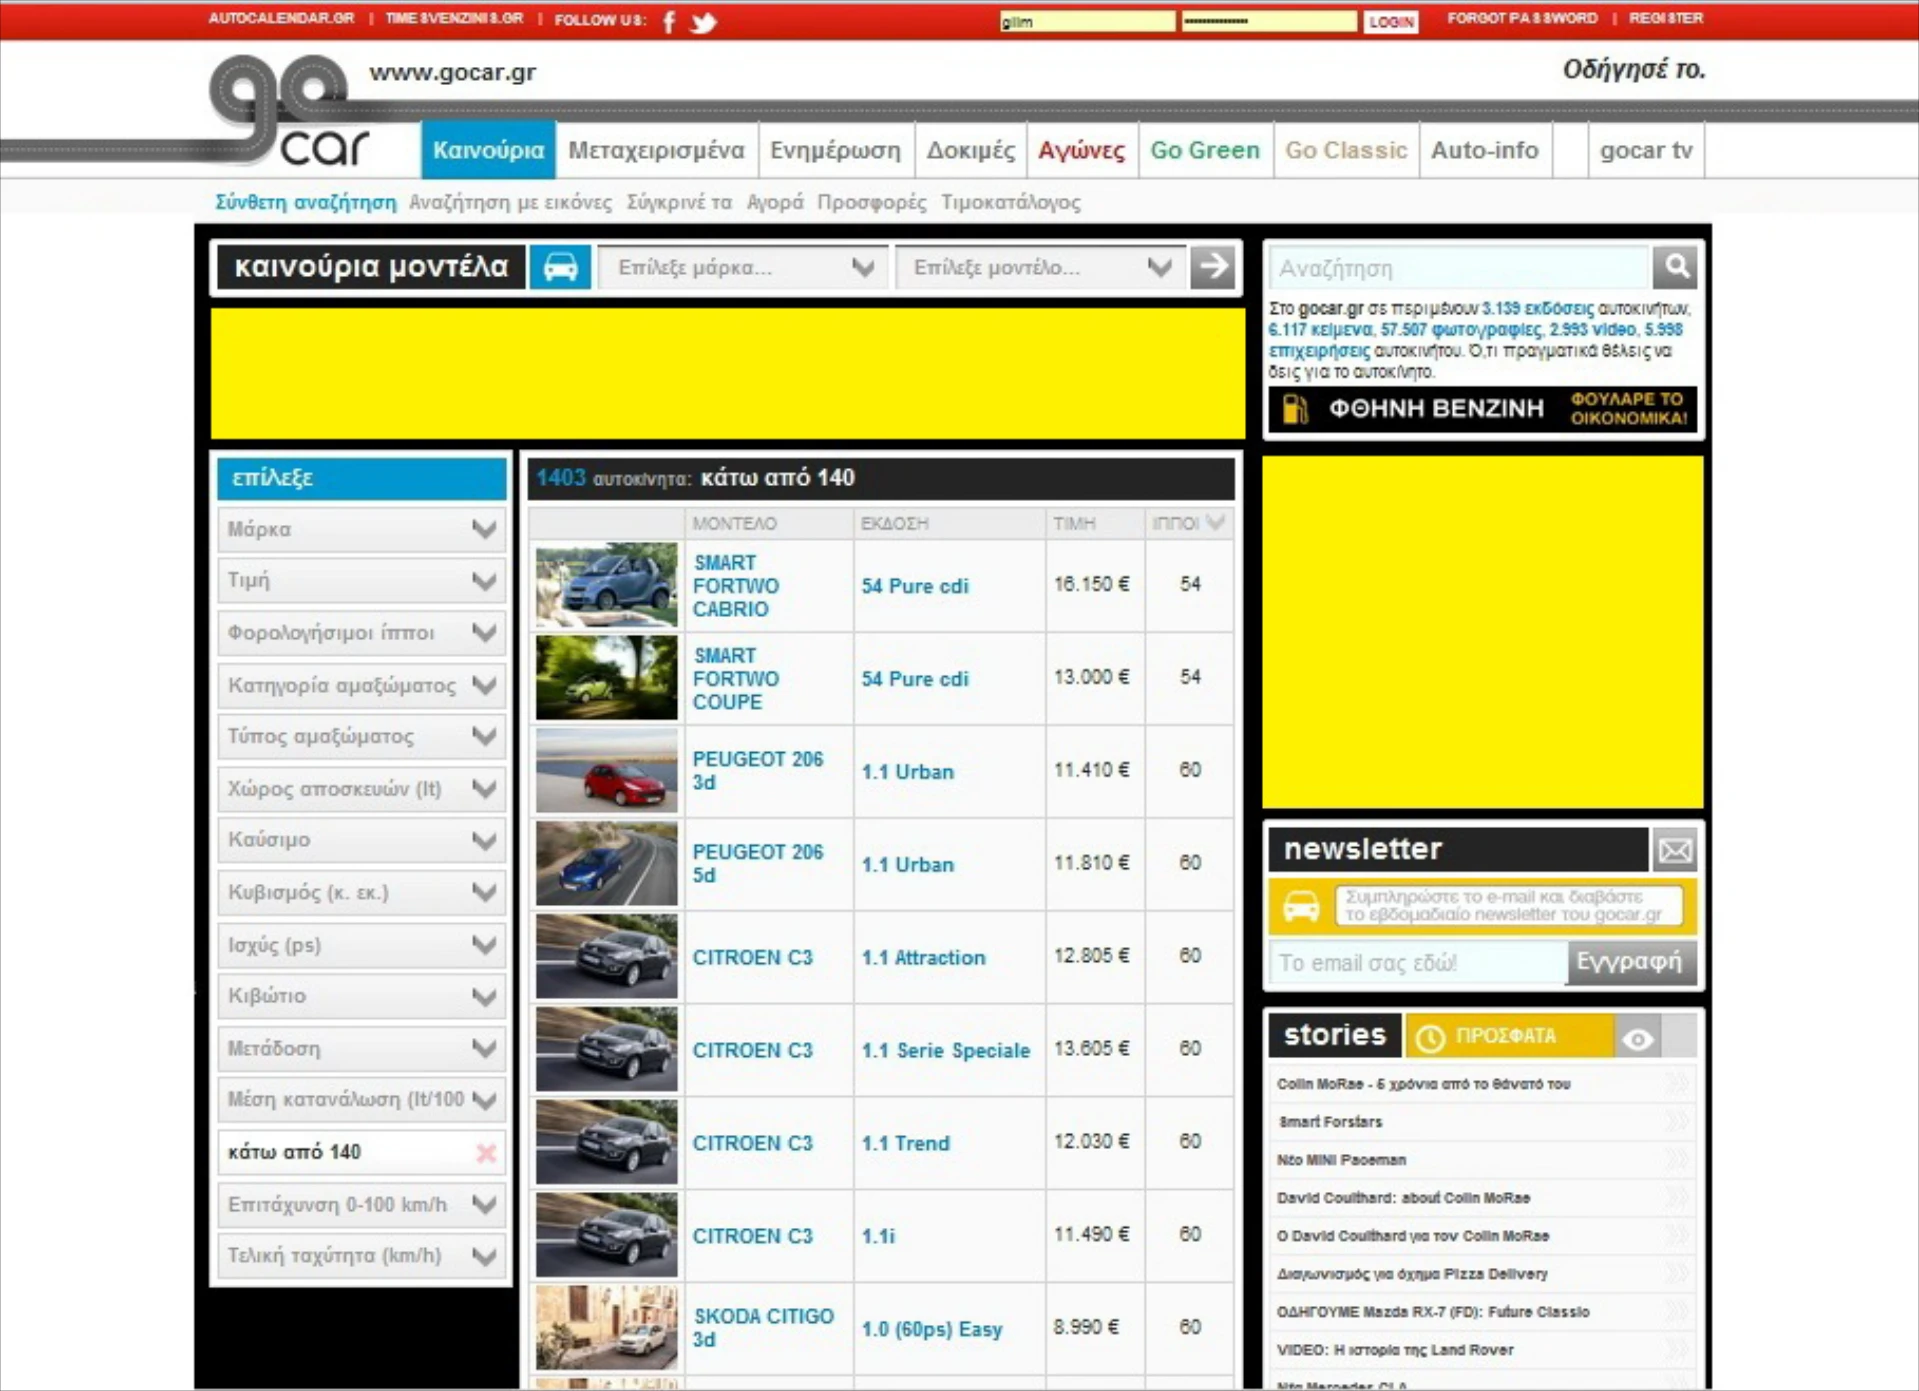
Task: Open the Peugeot 206 3d model link
Action: tap(757, 770)
